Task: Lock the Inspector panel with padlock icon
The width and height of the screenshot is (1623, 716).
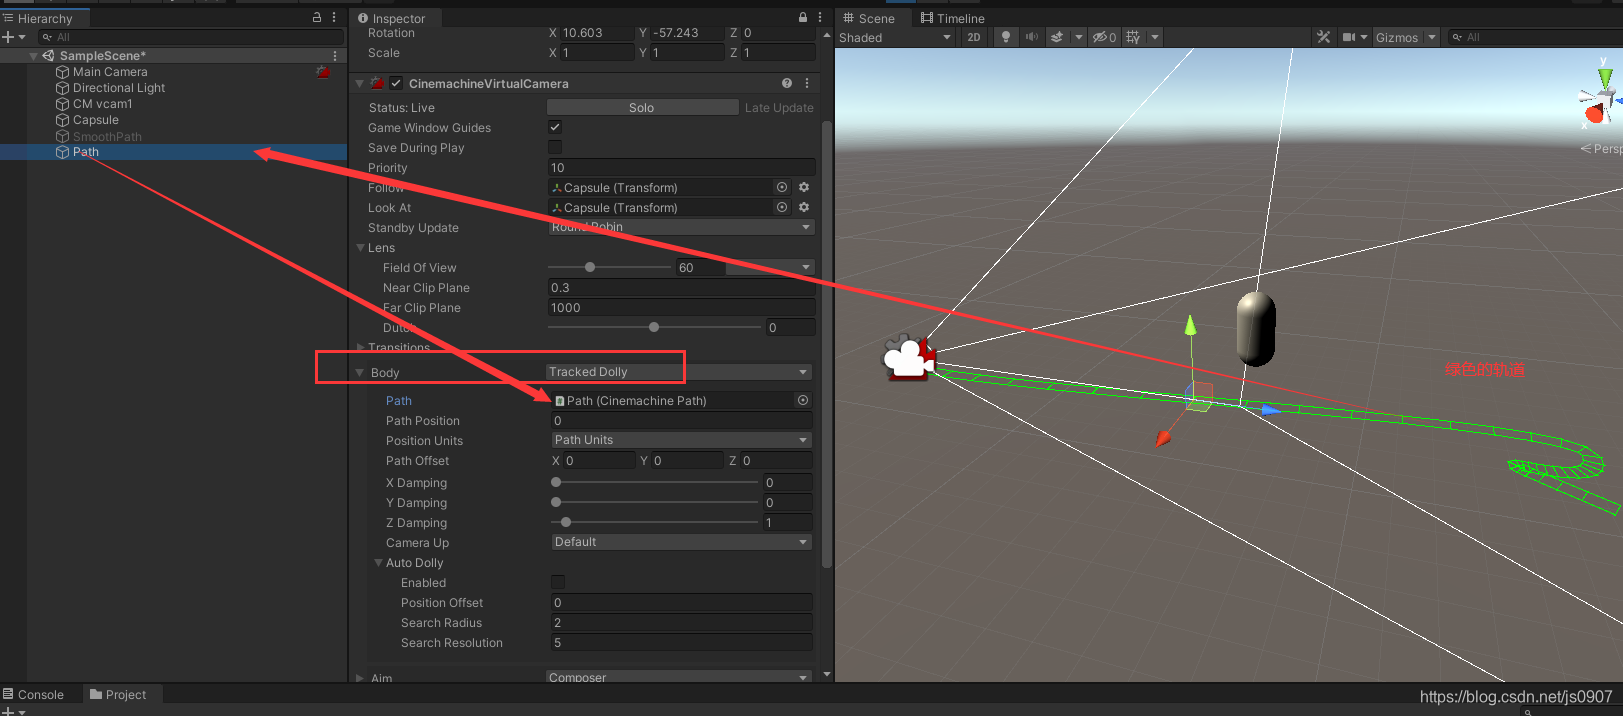Action: [803, 17]
